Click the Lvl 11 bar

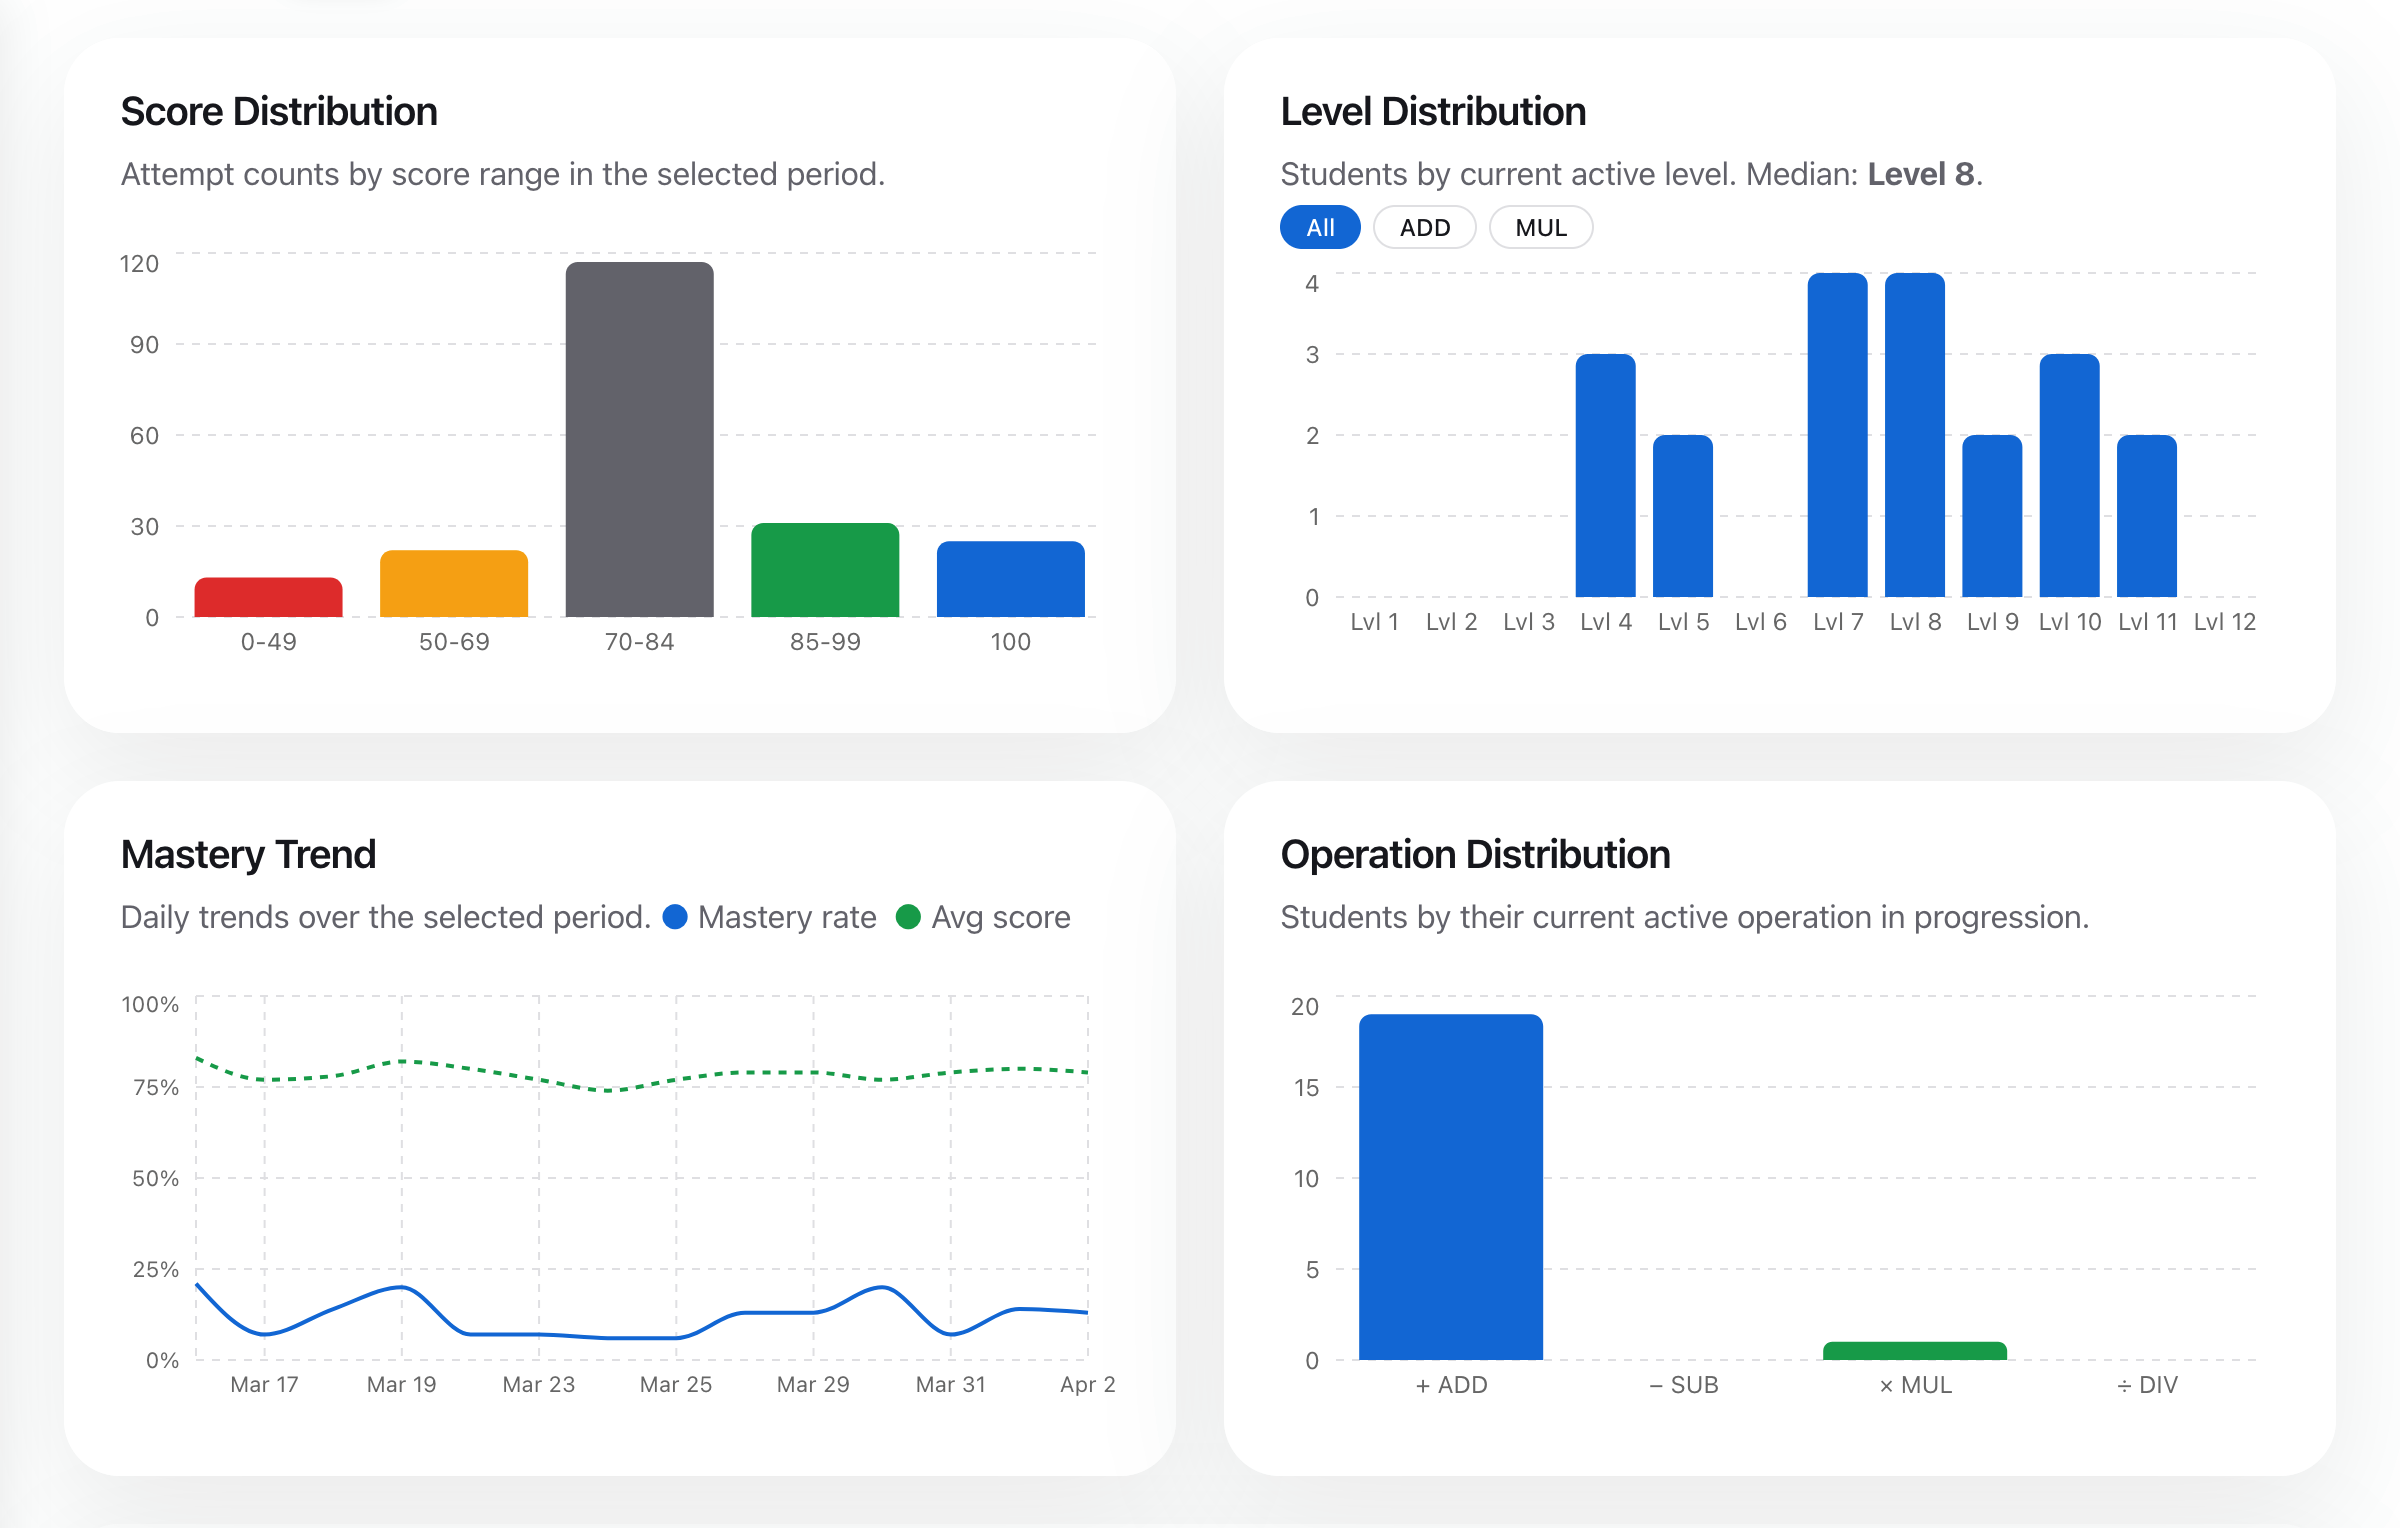2146,516
